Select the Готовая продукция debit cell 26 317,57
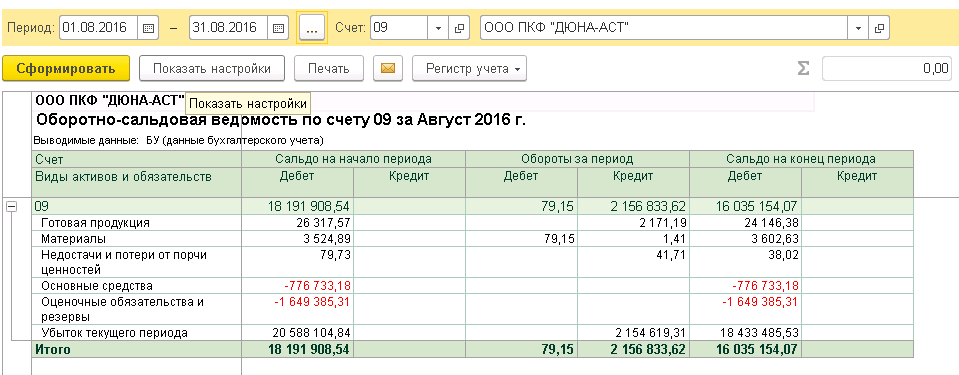 click(297, 223)
